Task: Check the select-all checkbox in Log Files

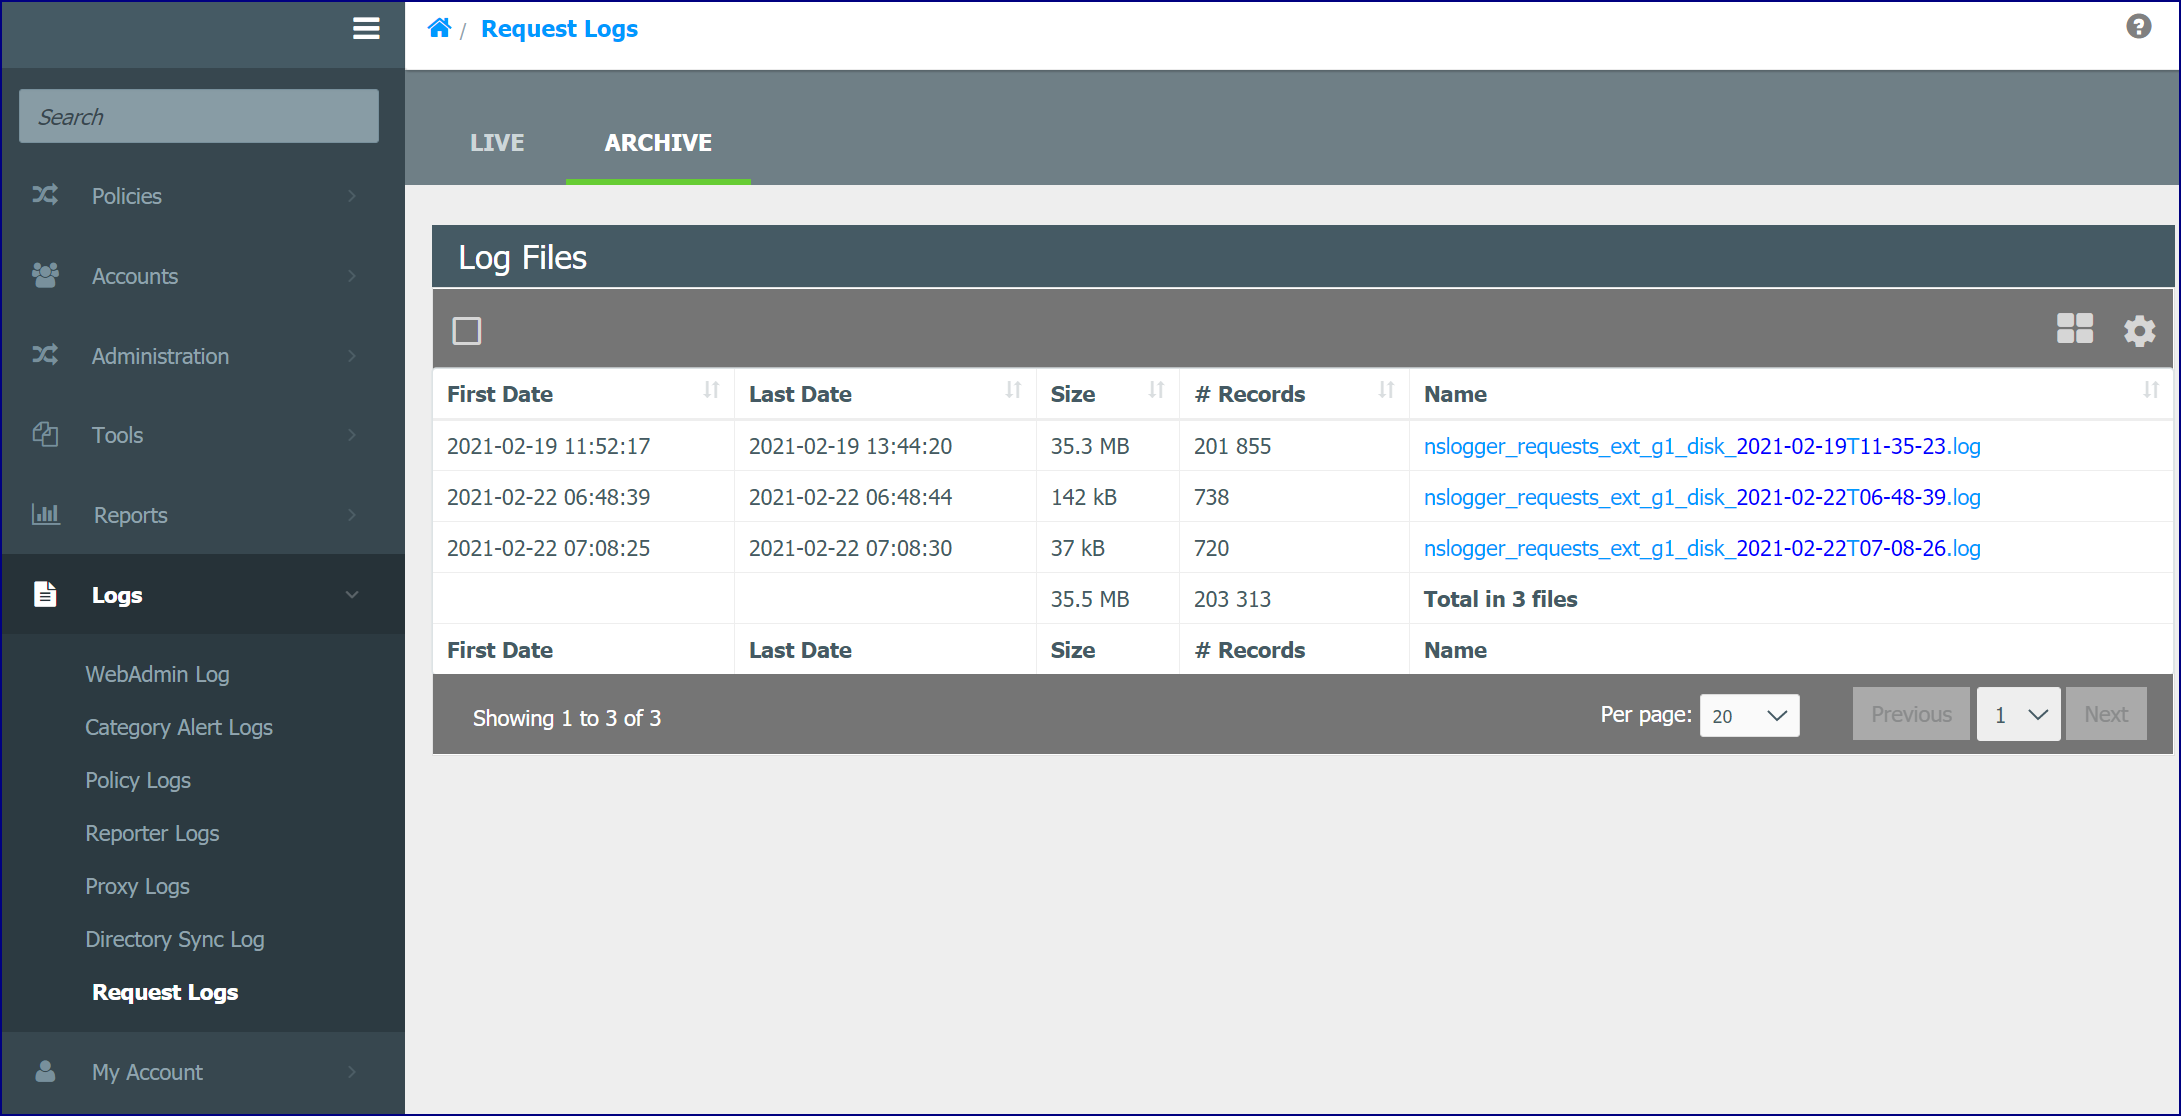Action: [x=467, y=331]
